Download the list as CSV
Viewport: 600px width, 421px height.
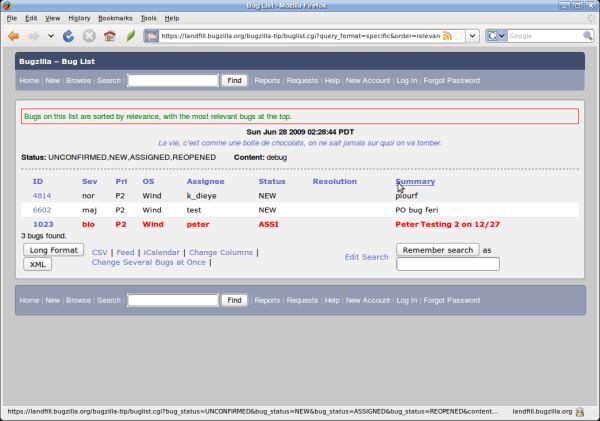click(99, 253)
